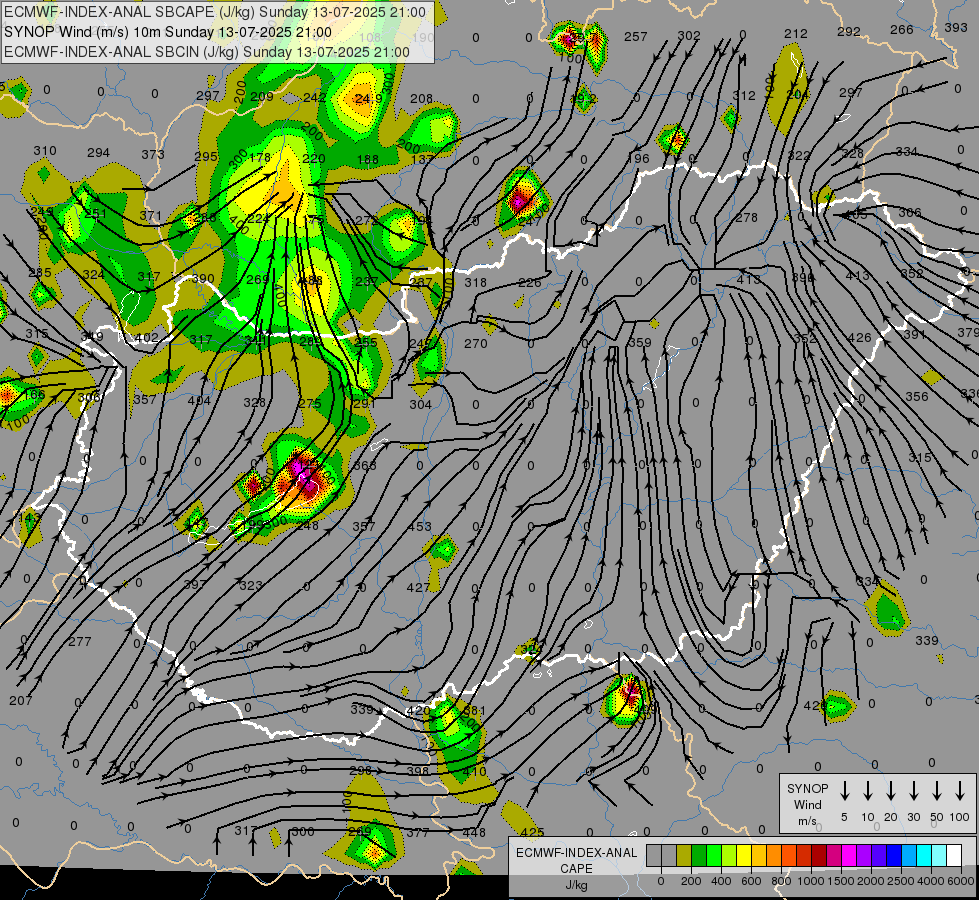This screenshot has height=900, width=979.
Task: Click the 6000 label under the CAPE scale
Action: (961, 881)
